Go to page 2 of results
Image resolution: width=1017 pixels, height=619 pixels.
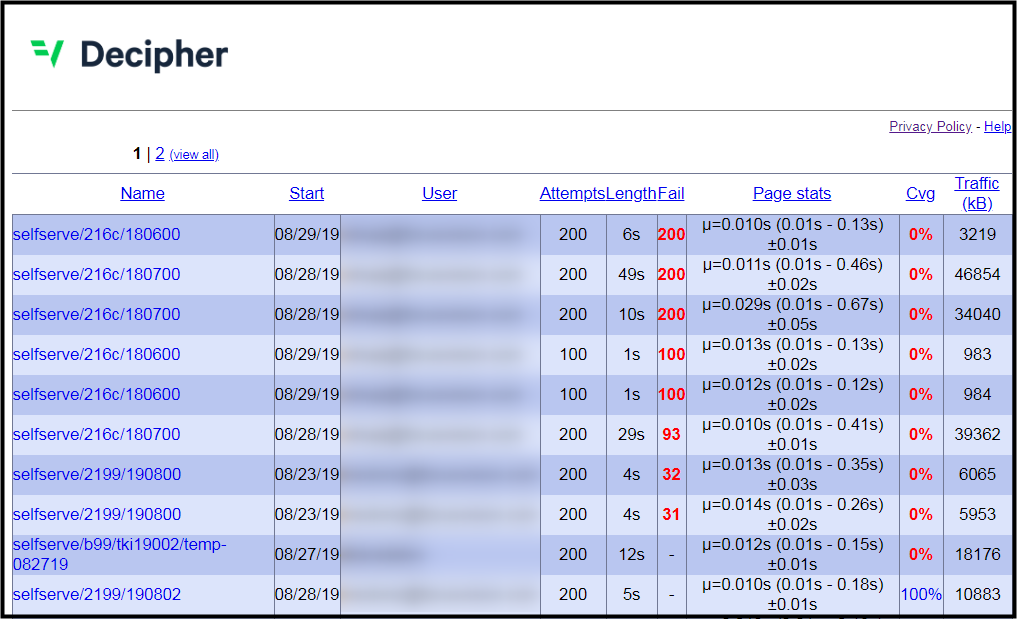click(160, 154)
